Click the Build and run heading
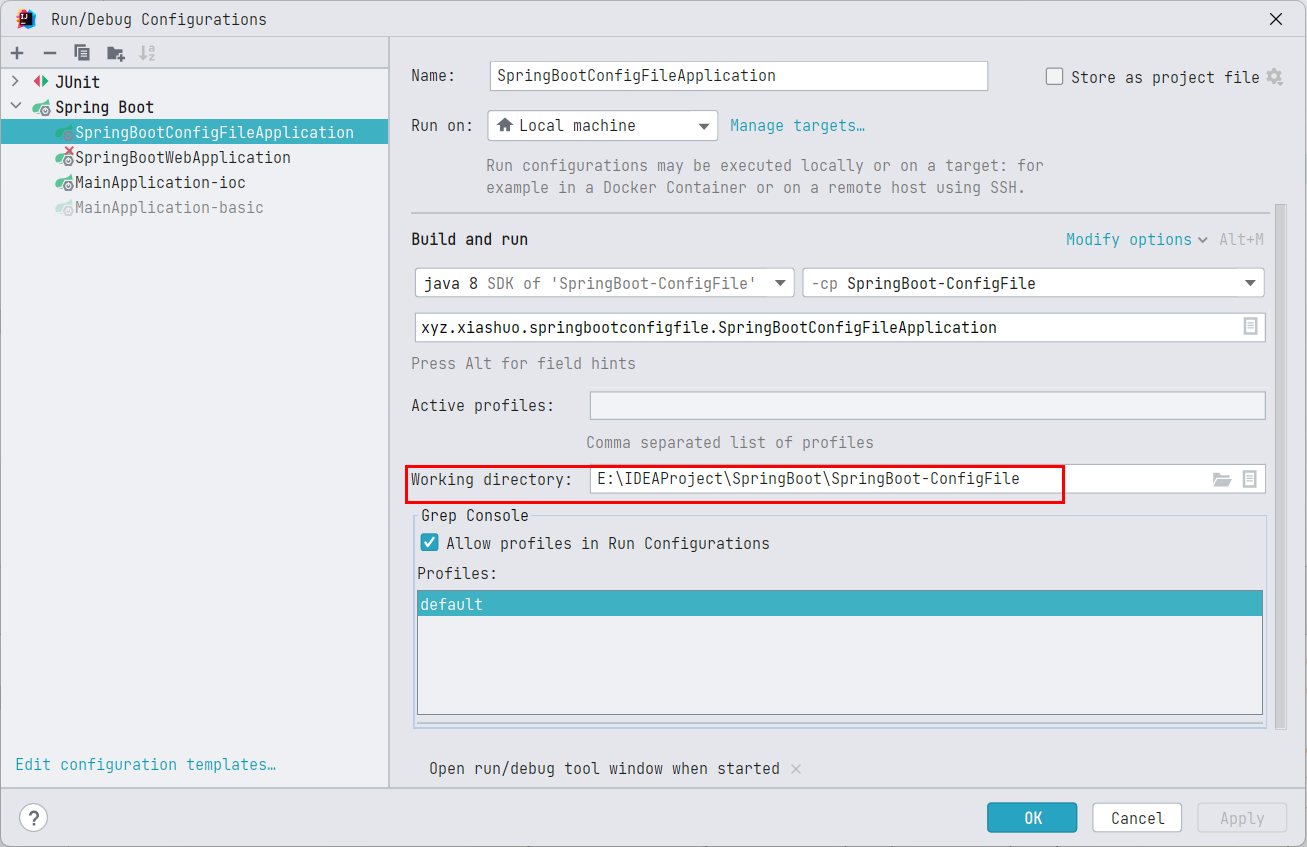1307x847 pixels. [x=470, y=240]
